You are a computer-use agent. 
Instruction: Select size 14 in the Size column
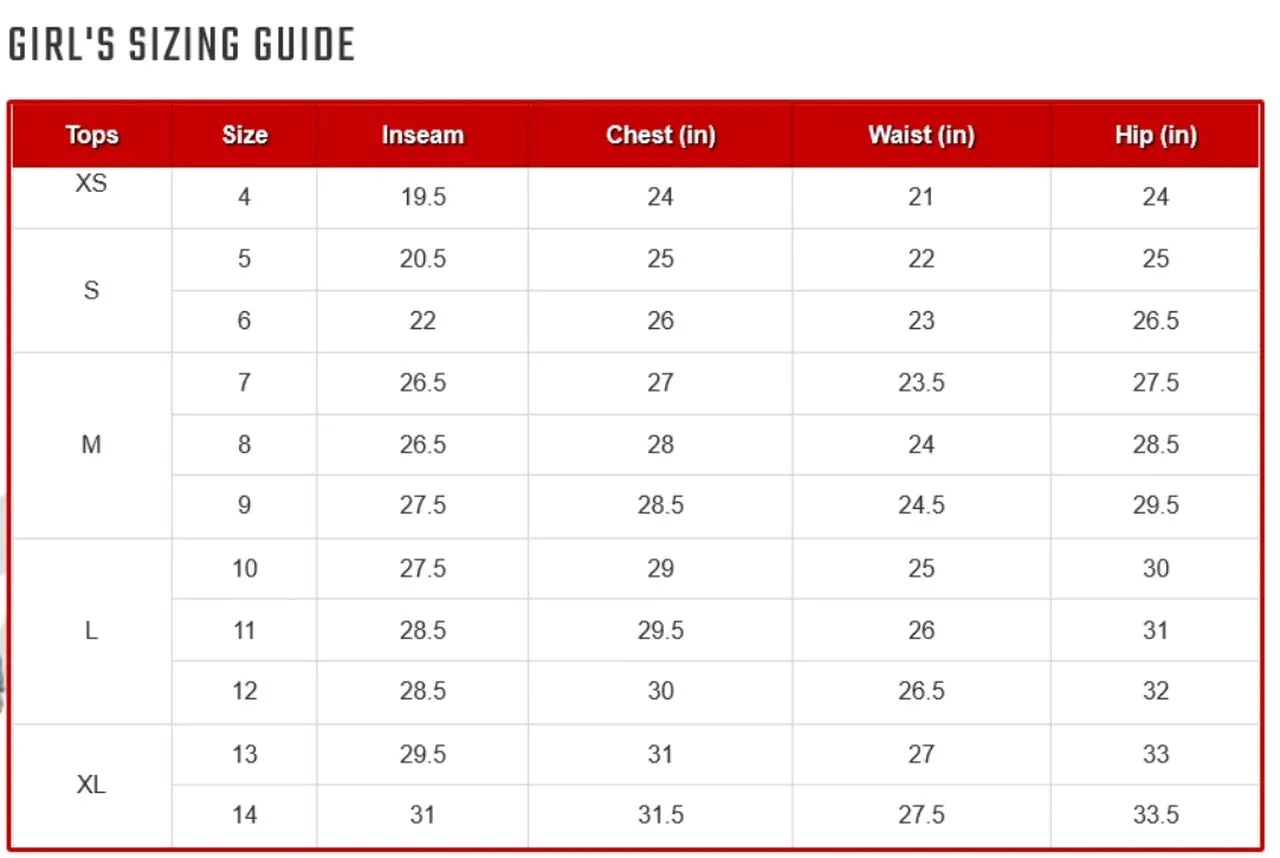(245, 815)
